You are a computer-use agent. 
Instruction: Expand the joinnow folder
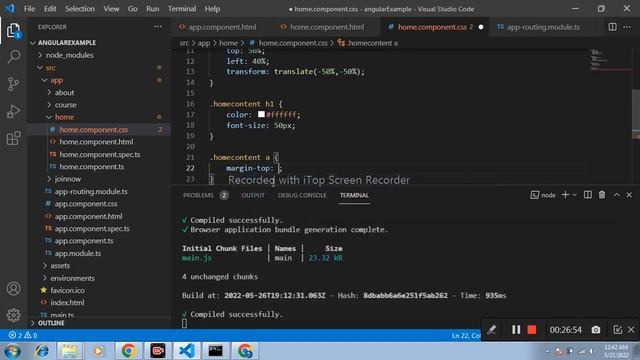tap(49, 179)
